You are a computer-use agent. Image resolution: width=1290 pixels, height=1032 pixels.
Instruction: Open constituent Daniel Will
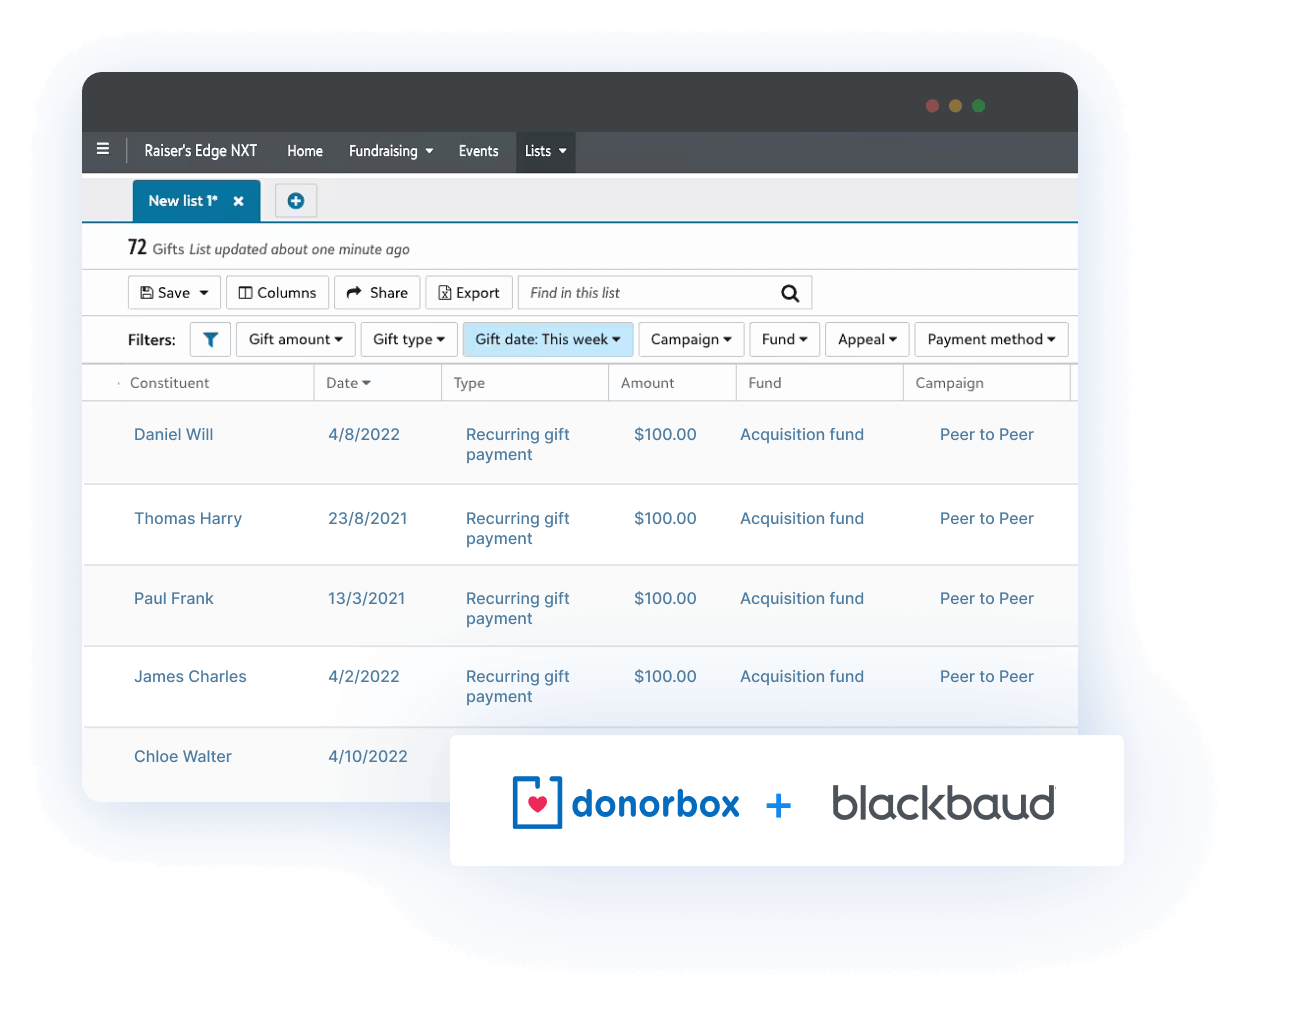click(174, 435)
